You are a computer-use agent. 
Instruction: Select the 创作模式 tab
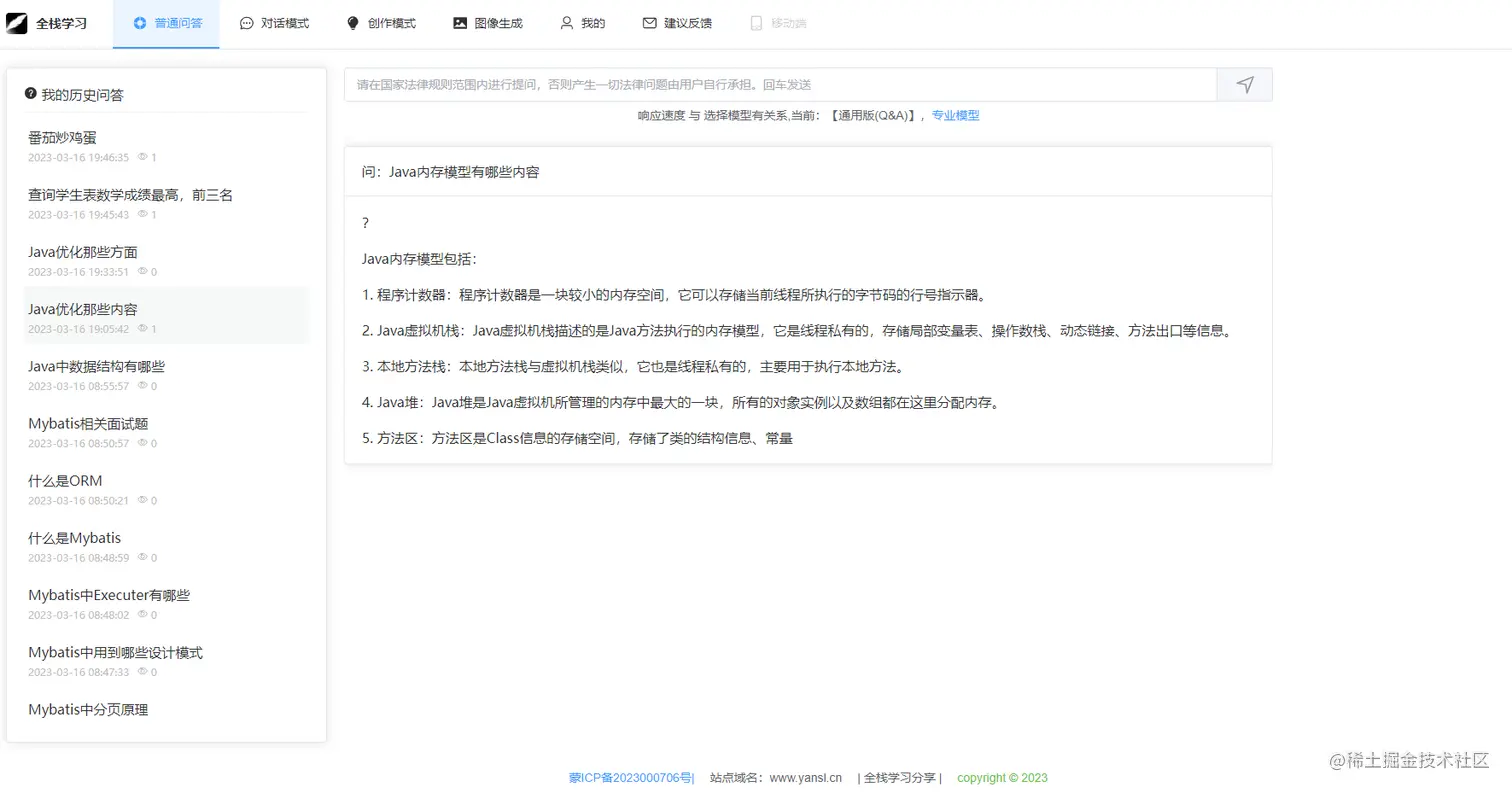coord(381,23)
